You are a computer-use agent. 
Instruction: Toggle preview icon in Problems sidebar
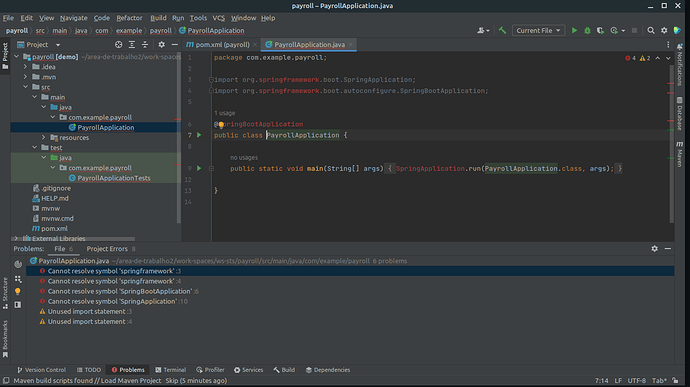pyautogui.click(x=18, y=305)
